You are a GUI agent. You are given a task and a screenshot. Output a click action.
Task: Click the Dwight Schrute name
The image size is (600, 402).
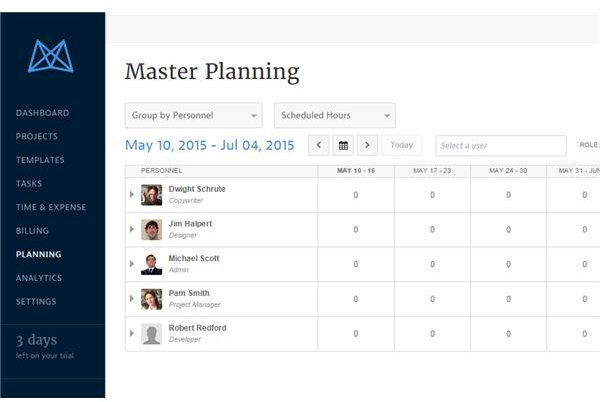pos(197,189)
